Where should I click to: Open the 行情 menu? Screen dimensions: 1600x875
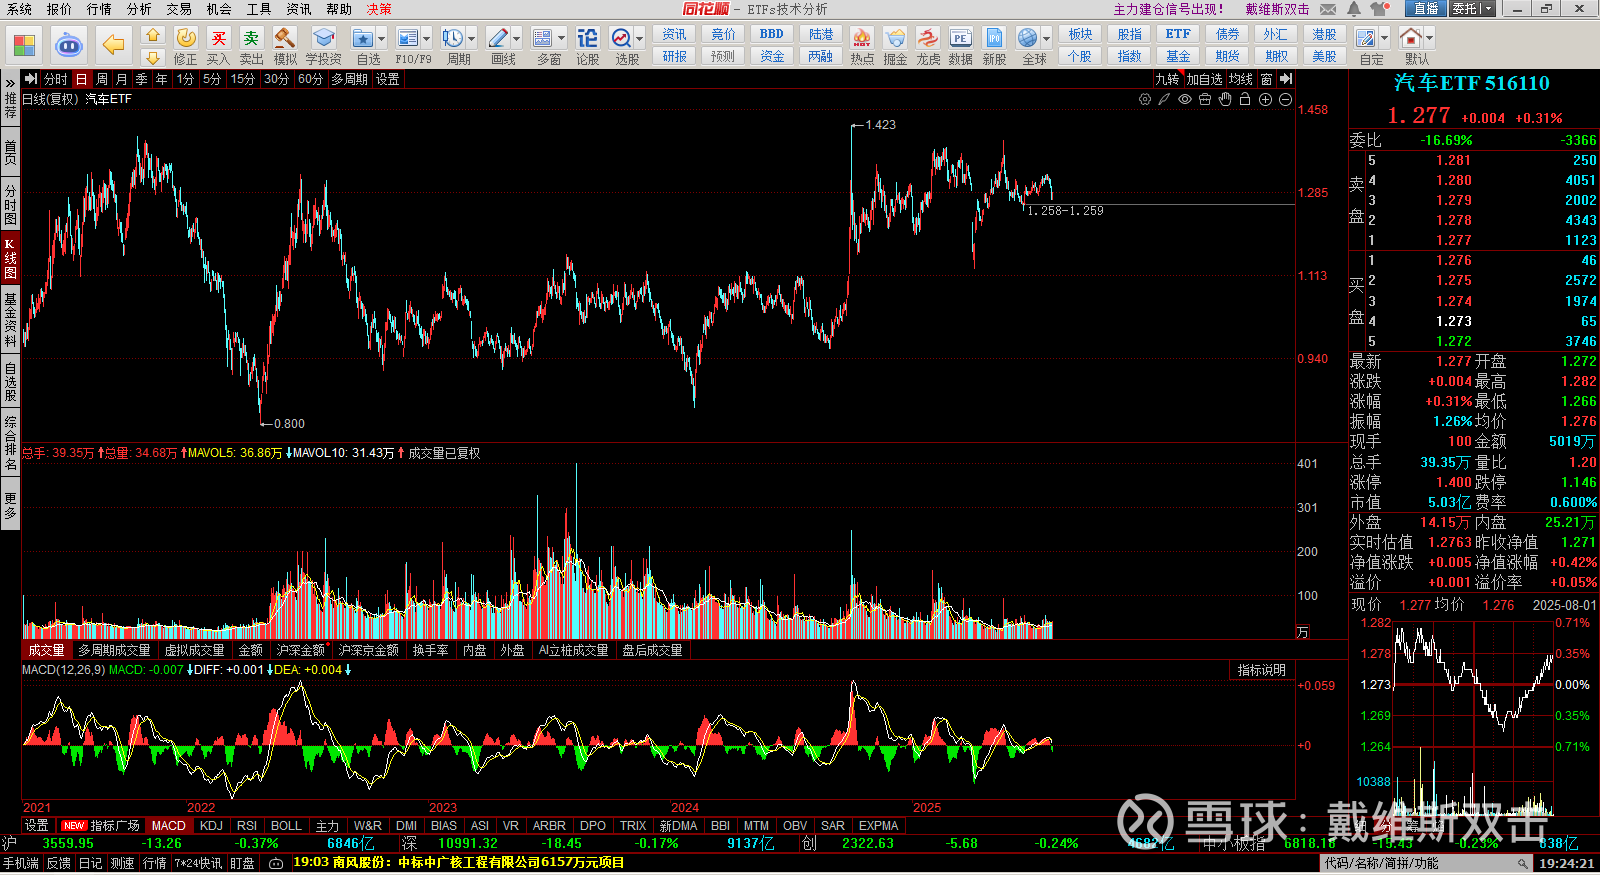click(99, 9)
